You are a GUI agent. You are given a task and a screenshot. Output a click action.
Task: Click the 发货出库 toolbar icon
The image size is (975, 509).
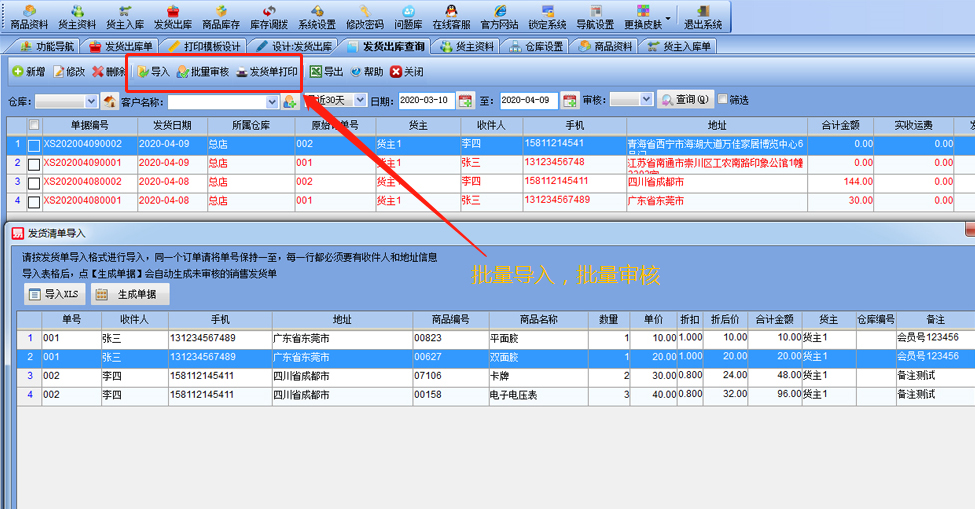(x=172, y=16)
